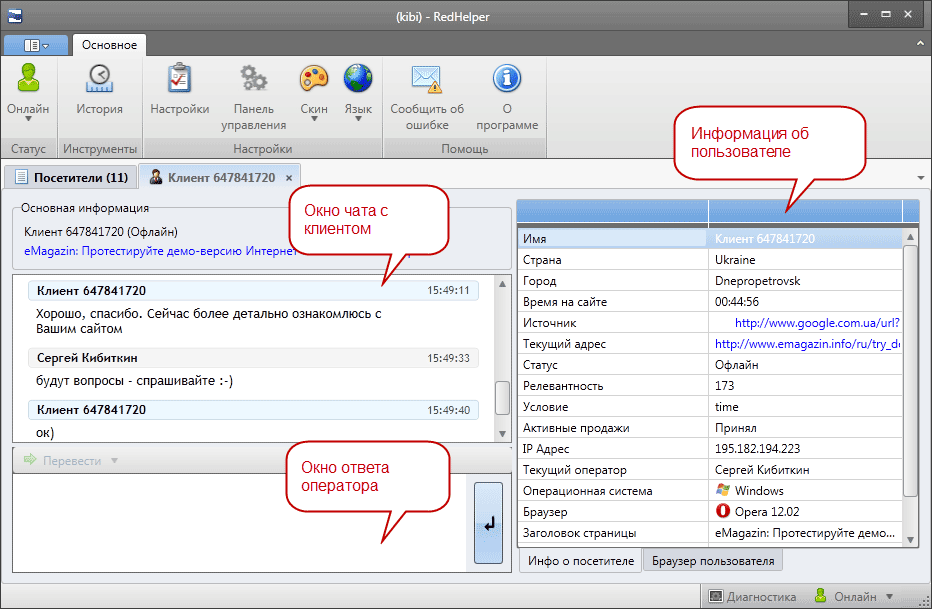Viewport: 932px width, 609px height.
Task: Expand the Перевести translate dropdown
Action: [115, 460]
